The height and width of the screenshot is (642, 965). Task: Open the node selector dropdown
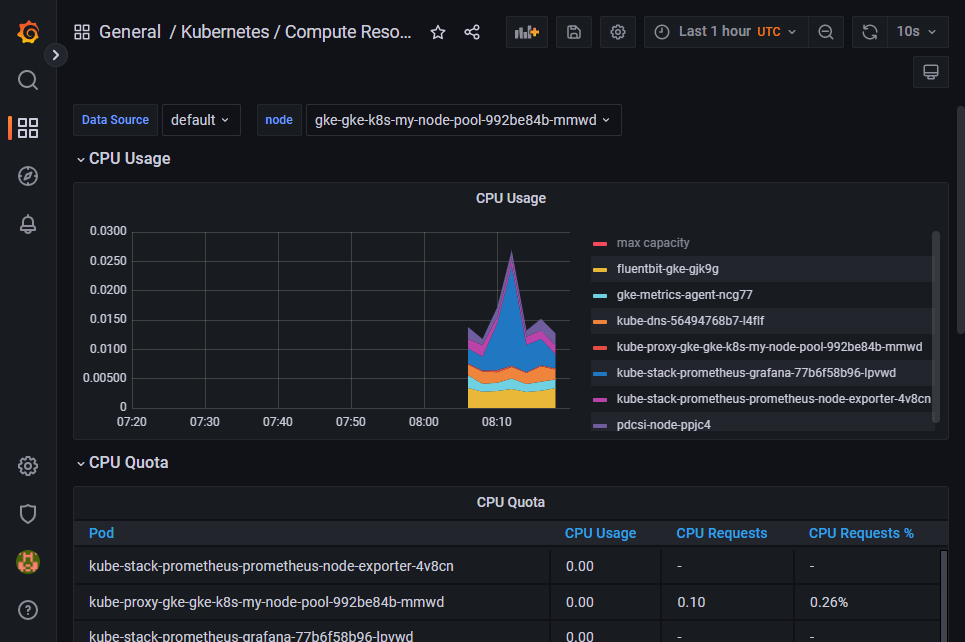(x=463, y=119)
